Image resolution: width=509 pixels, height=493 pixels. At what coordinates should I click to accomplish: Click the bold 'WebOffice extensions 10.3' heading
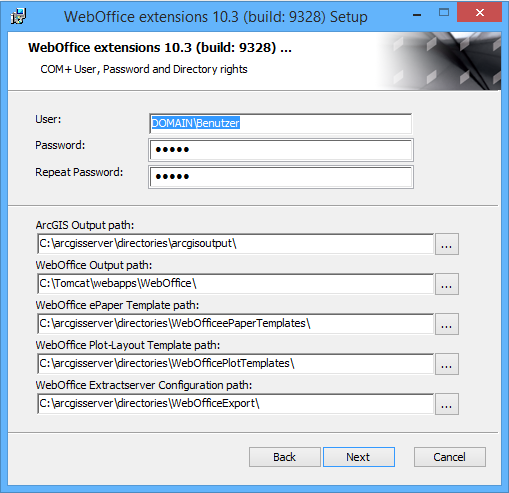(x=160, y=48)
